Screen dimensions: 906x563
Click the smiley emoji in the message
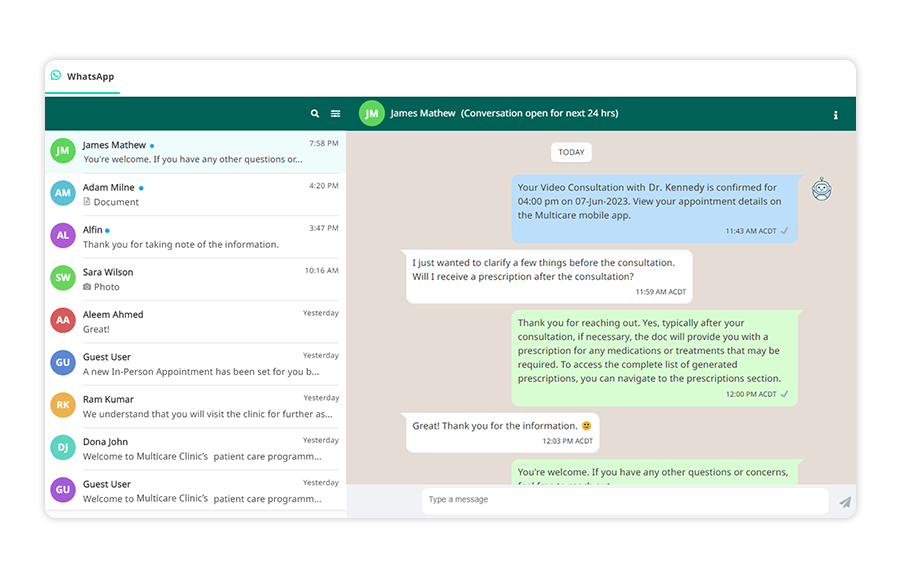pos(586,425)
